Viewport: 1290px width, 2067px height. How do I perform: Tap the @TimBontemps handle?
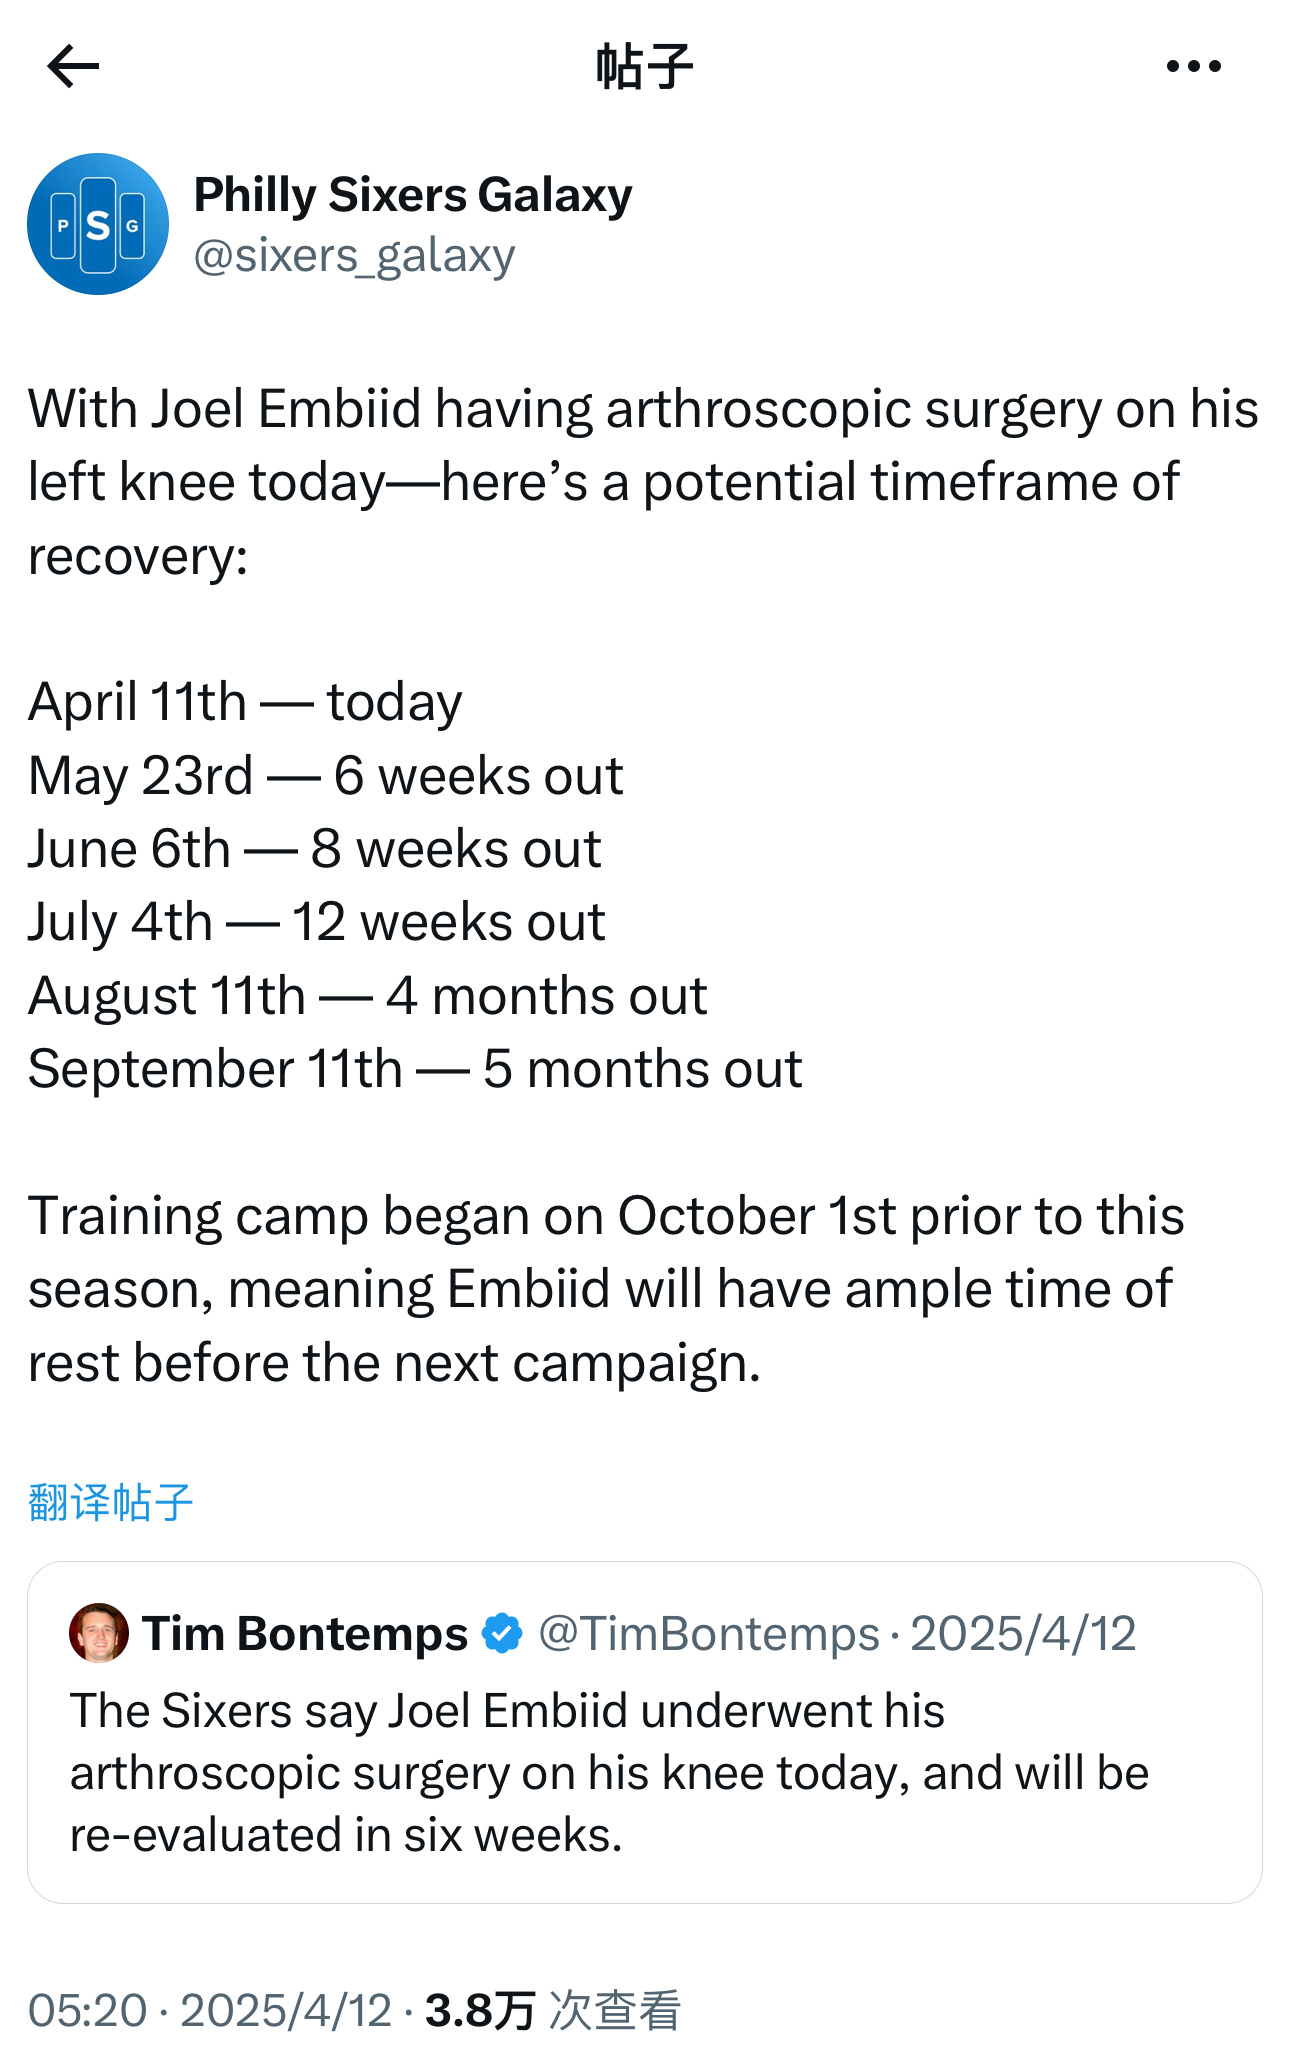click(x=708, y=1634)
